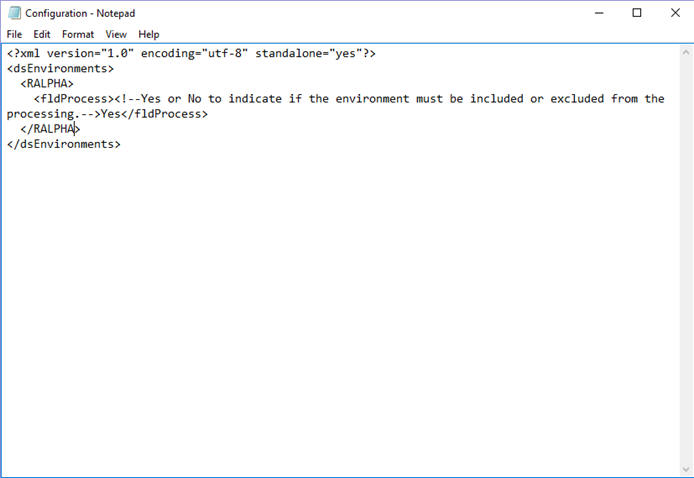This screenshot has width=694, height=478.
Task: Click the closing /fldProcess tag
Action: pyautogui.click(x=165, y=114)
